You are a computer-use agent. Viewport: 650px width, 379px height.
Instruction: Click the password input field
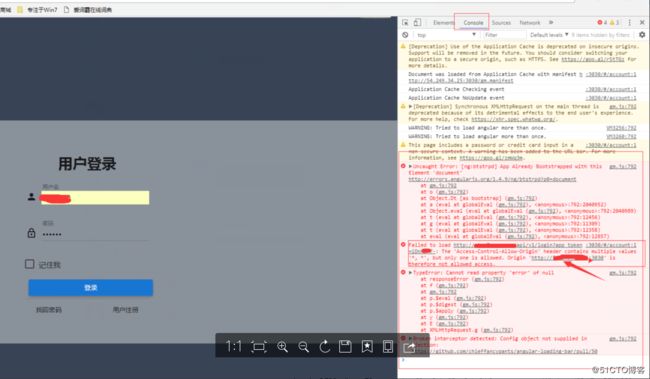tap(95, 234)
